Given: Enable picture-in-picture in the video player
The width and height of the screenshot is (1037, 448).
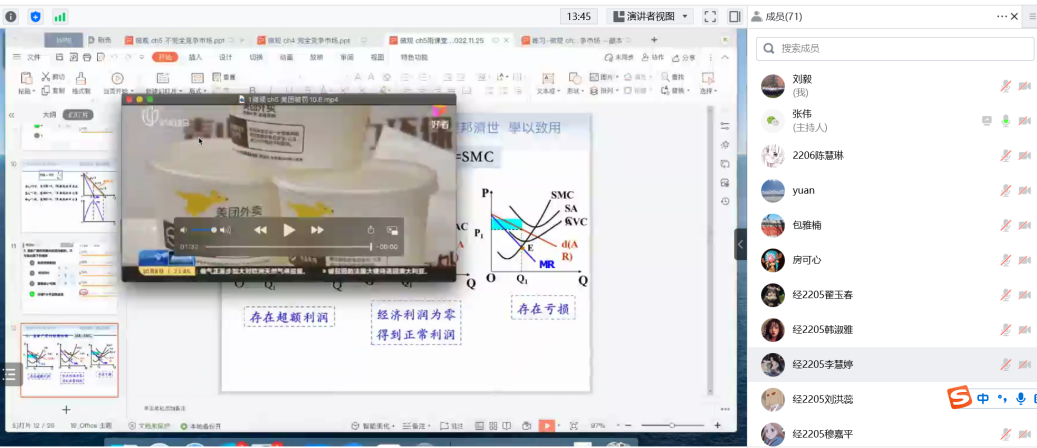Looking at the screenshot, I should tap(392, 230).
